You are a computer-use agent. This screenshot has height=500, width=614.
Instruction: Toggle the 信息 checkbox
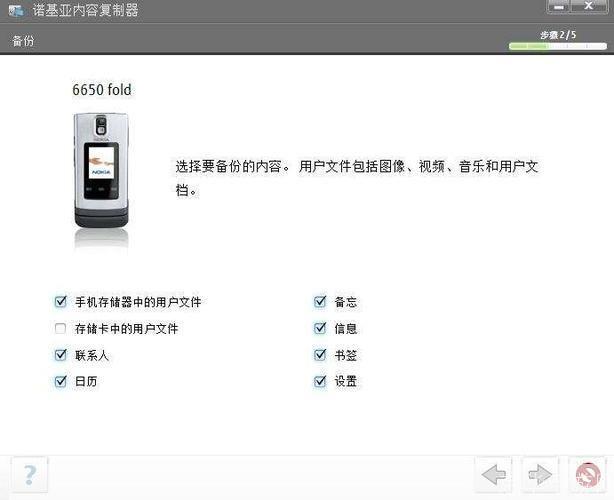(x=320, y=328)
